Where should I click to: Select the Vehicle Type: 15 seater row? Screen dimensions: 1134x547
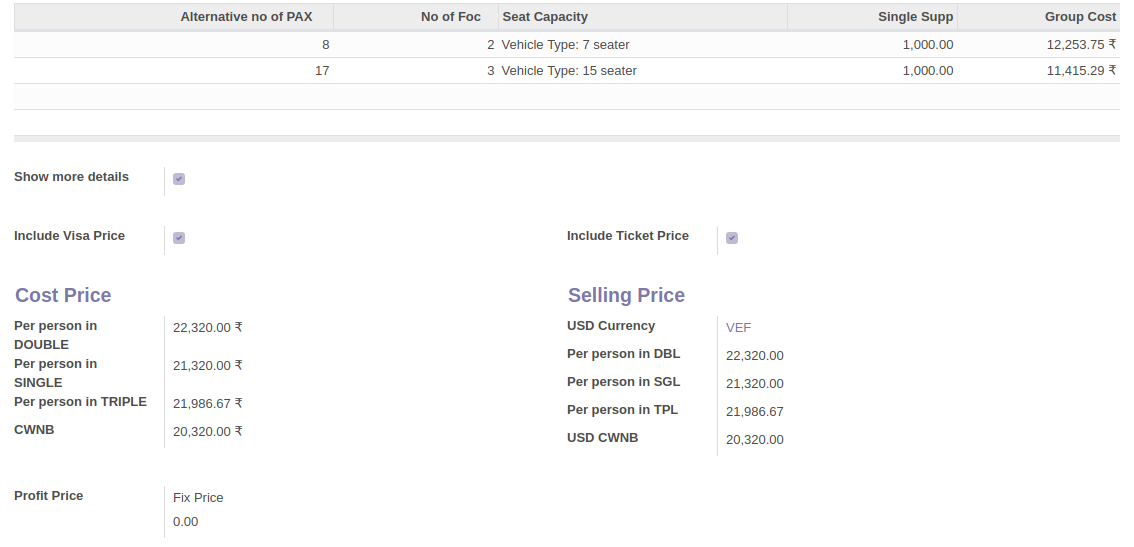pos(569,71)
